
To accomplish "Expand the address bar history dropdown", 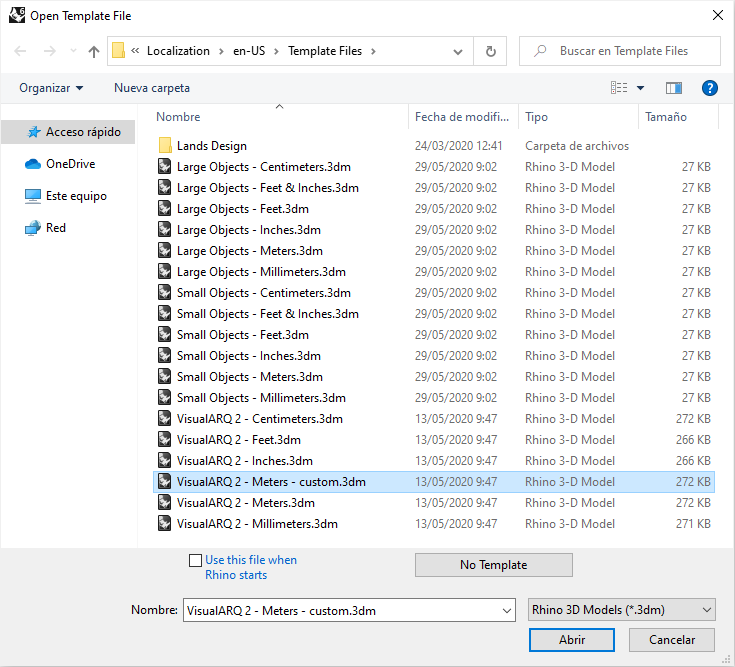I will (458, 52).
